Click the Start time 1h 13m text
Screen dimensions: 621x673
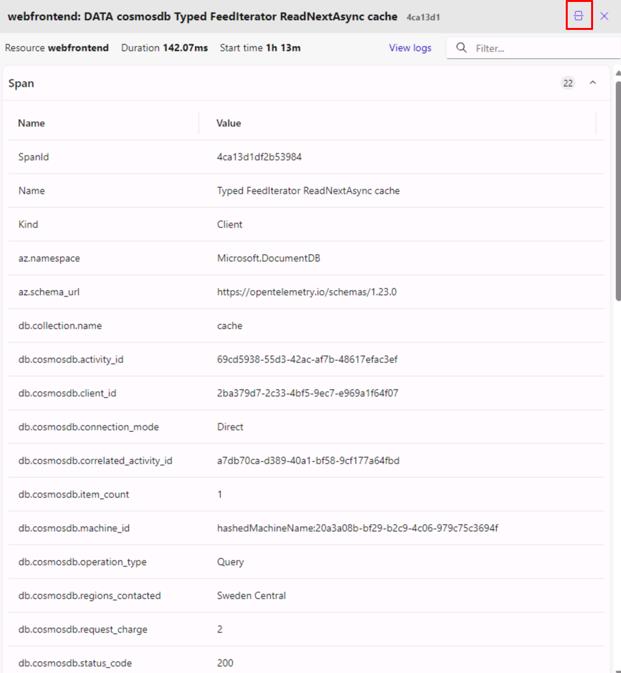pyautogui.click(x=260, y=48)
